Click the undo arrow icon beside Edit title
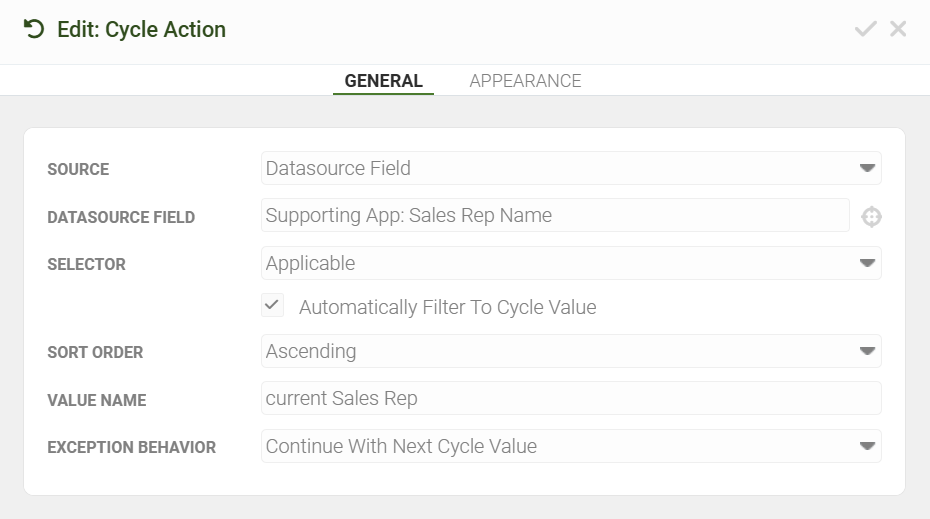 [34, 29]
